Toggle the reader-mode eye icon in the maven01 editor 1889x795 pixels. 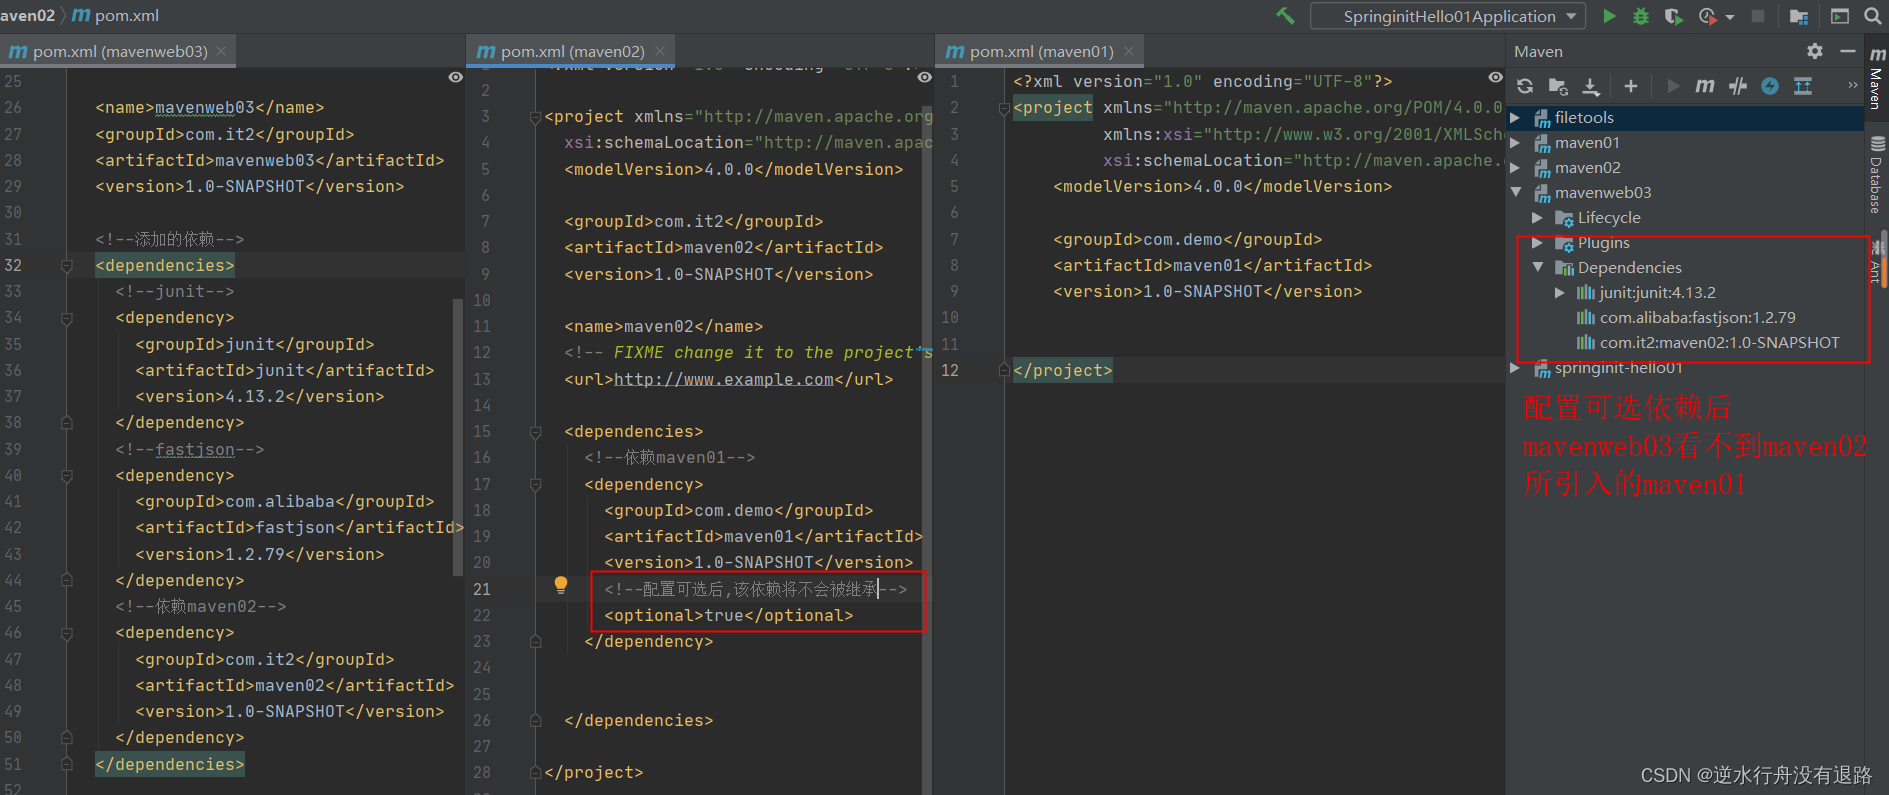(1495, 77)
